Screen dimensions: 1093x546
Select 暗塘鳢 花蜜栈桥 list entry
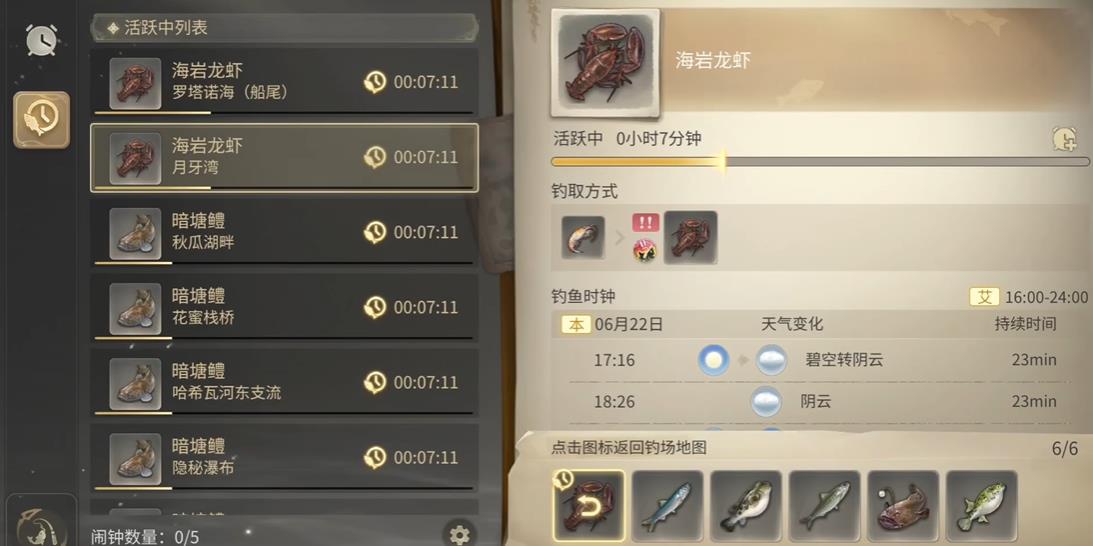coord(284,307)
